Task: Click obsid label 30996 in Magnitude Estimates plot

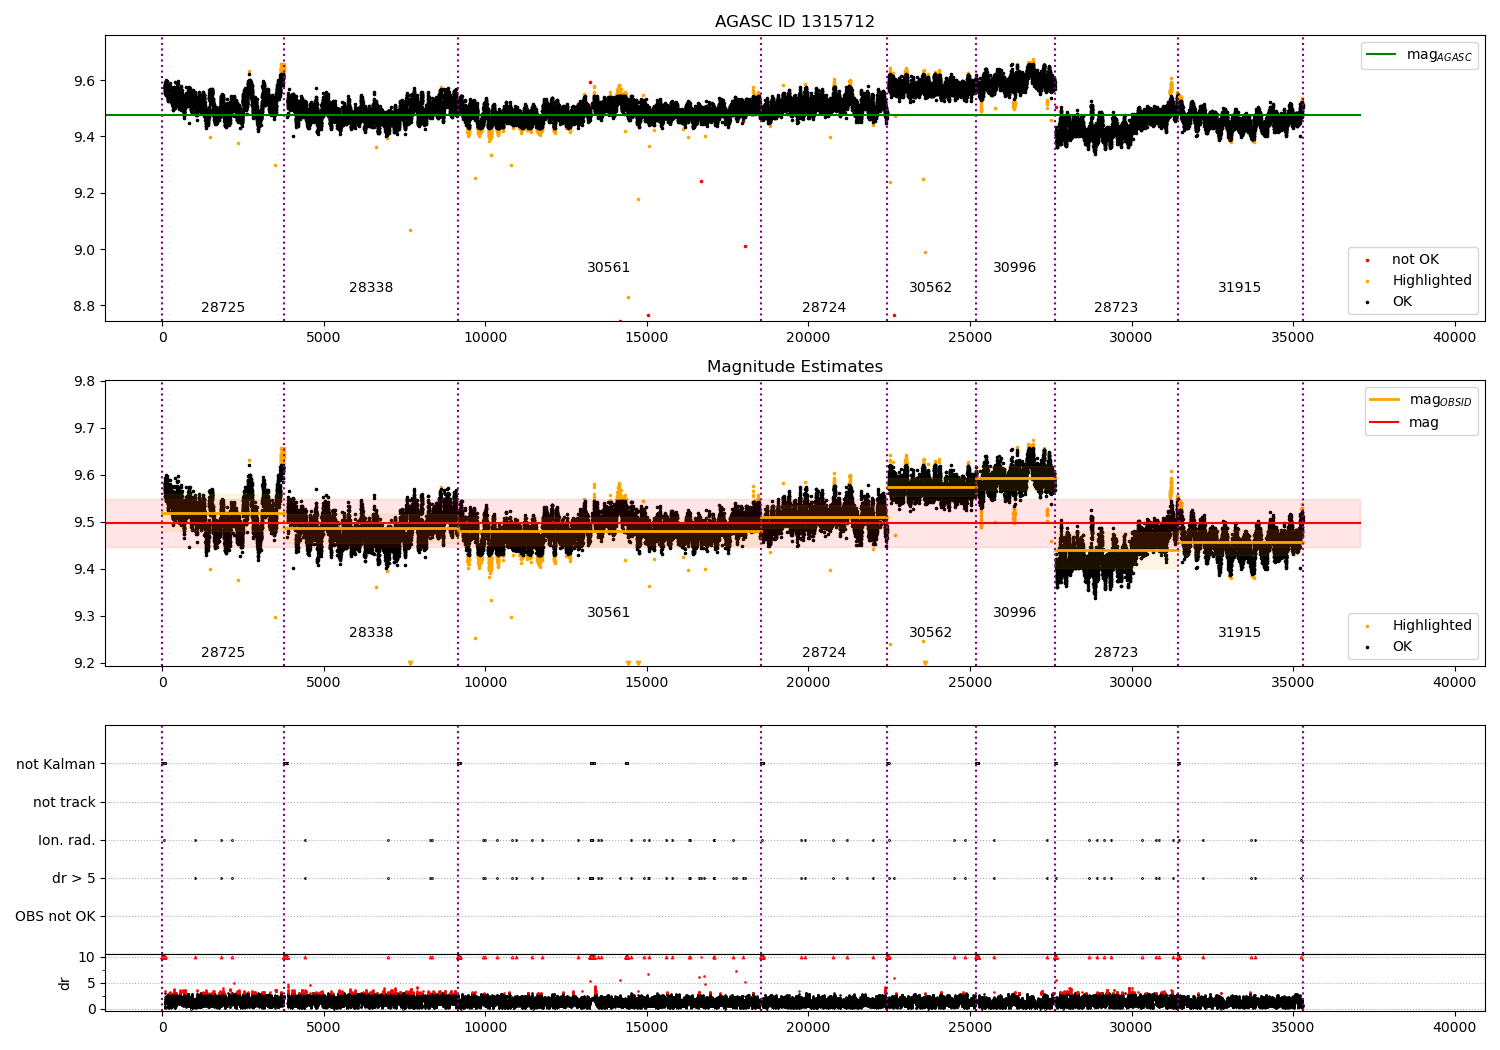Action: point(1015,612)
